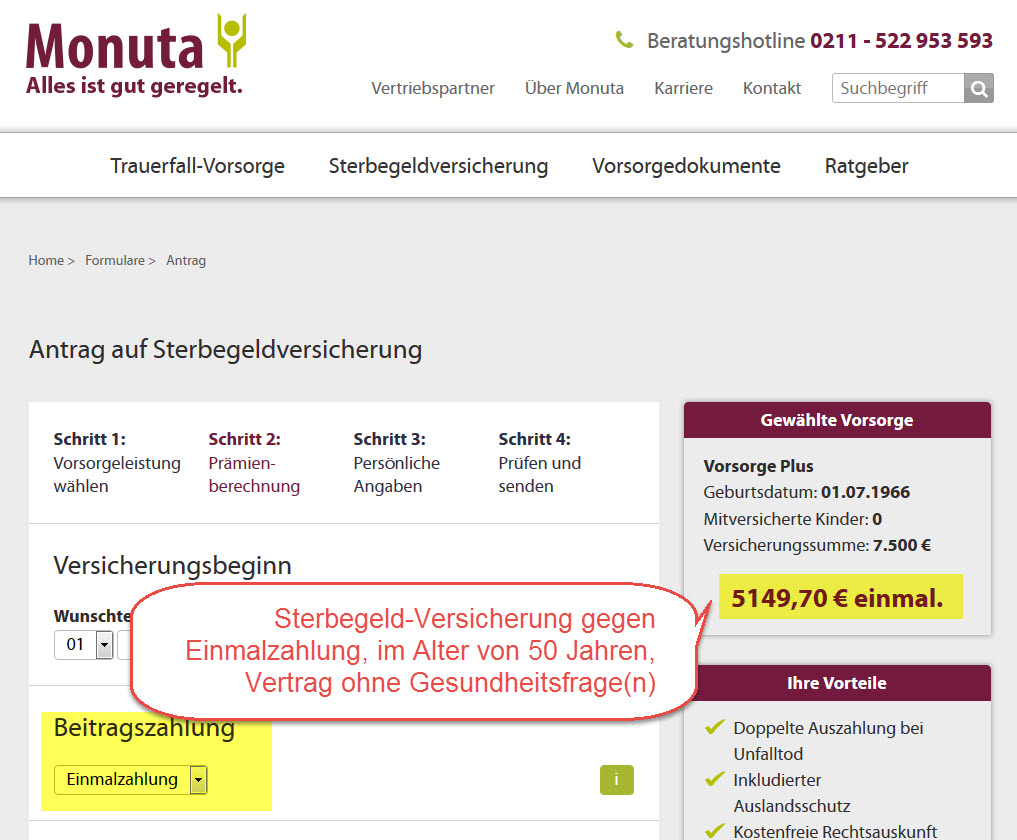Open Ratgeber menu

[867, 166]
